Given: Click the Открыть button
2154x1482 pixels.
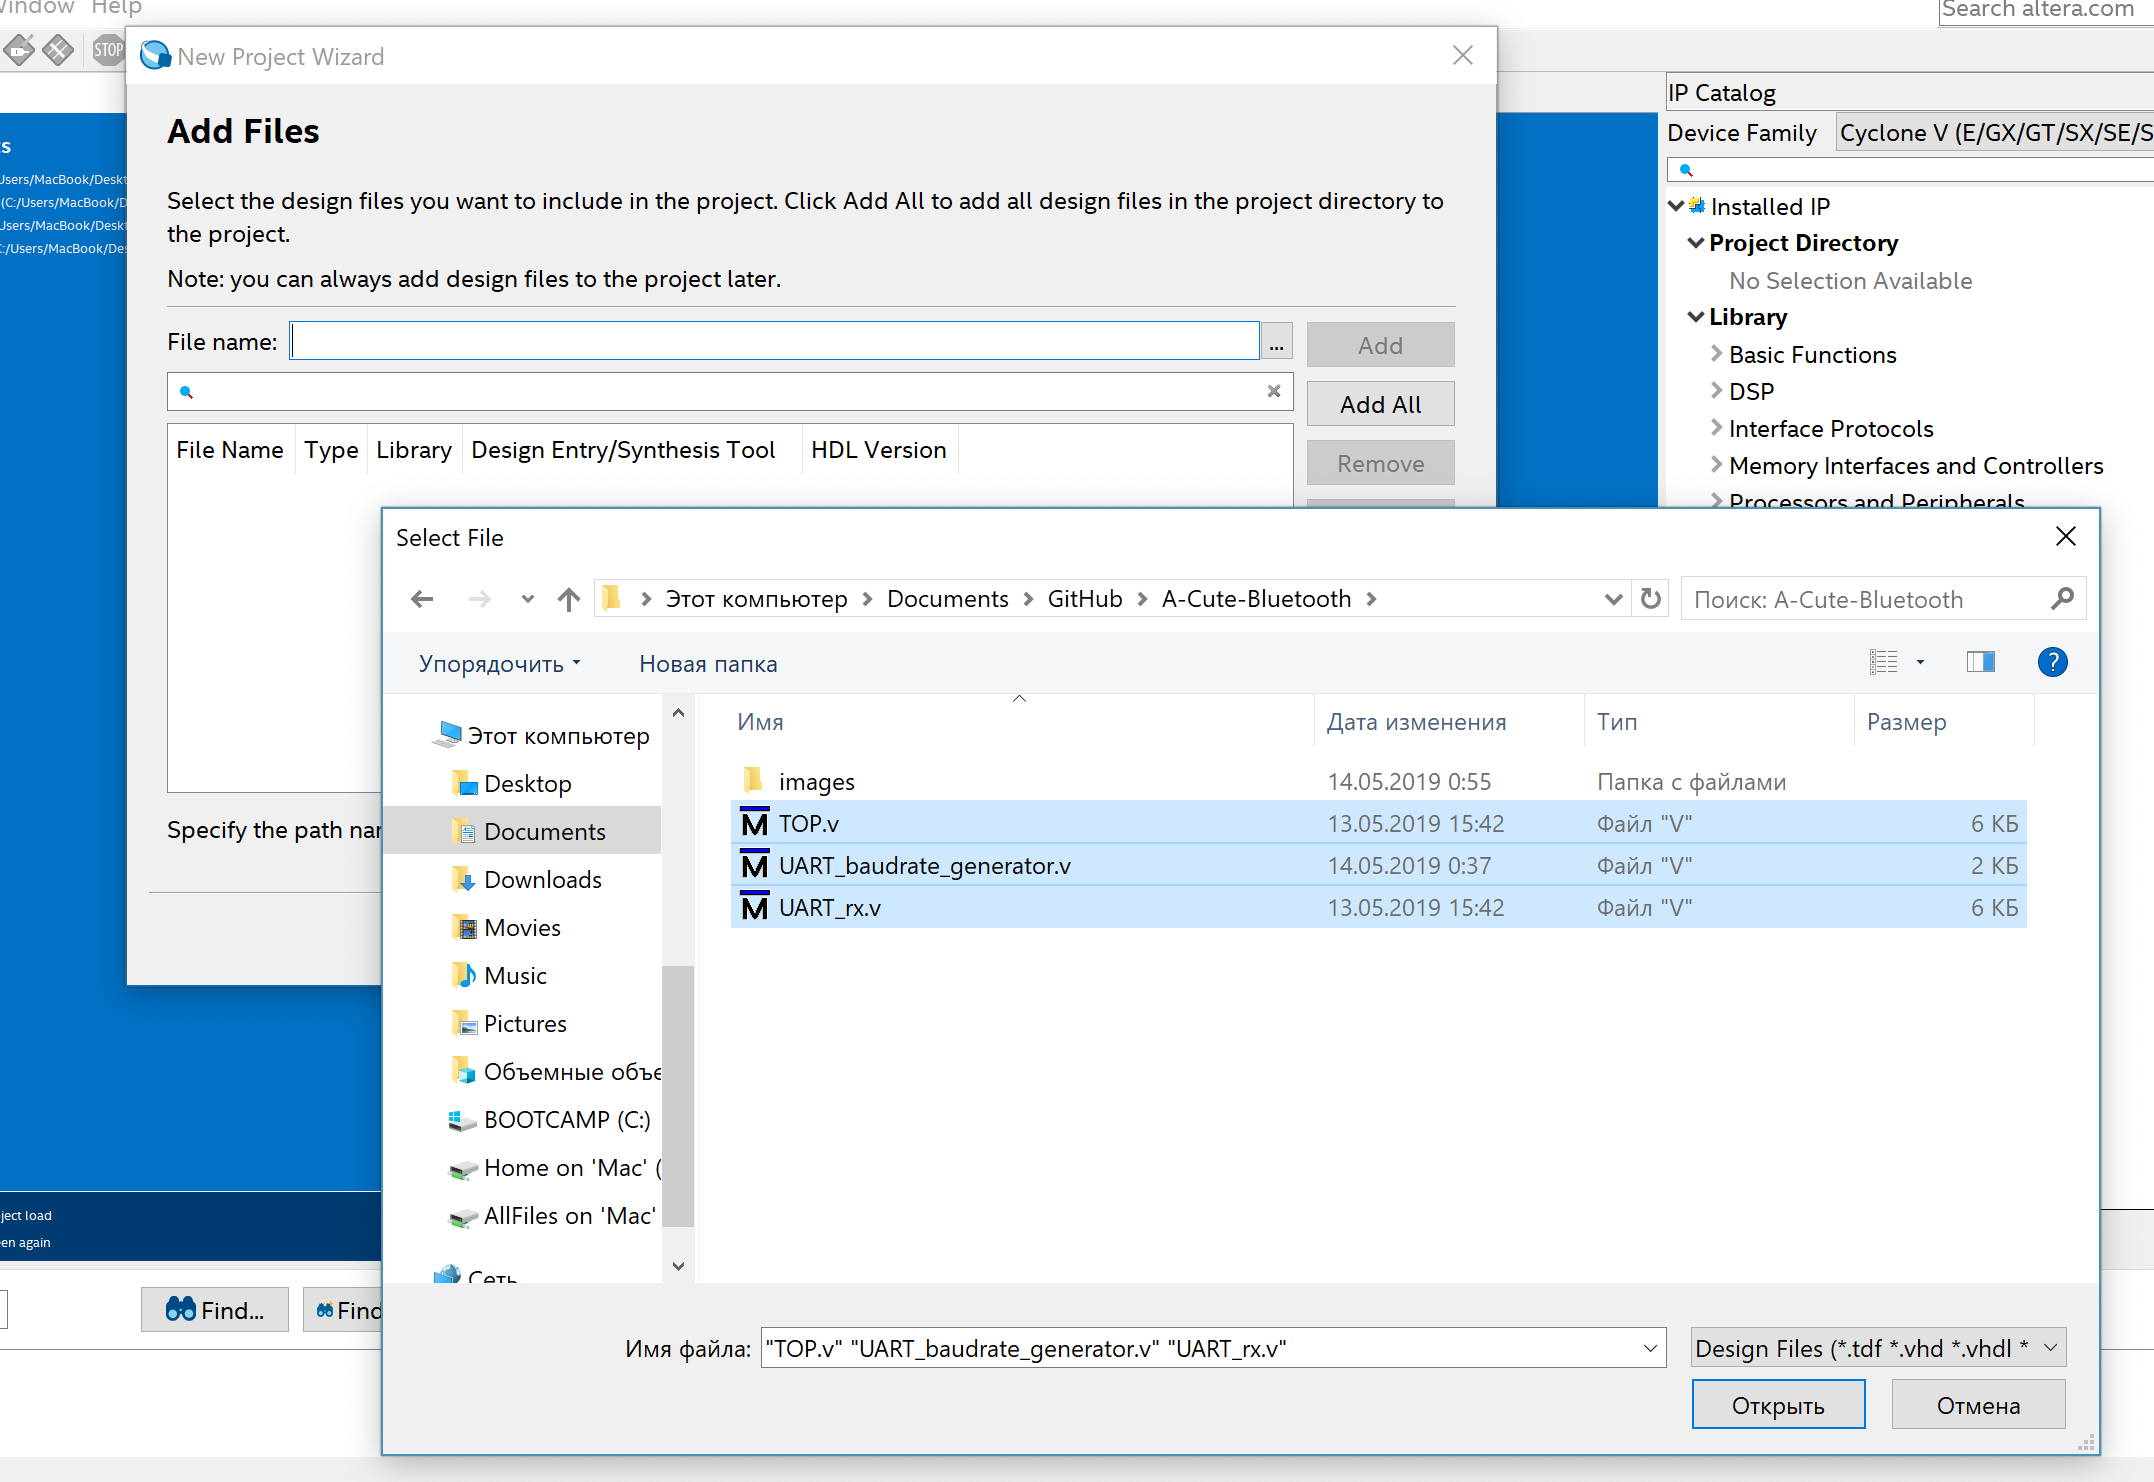Looking at the screenshot, I should (1777, 1405).
